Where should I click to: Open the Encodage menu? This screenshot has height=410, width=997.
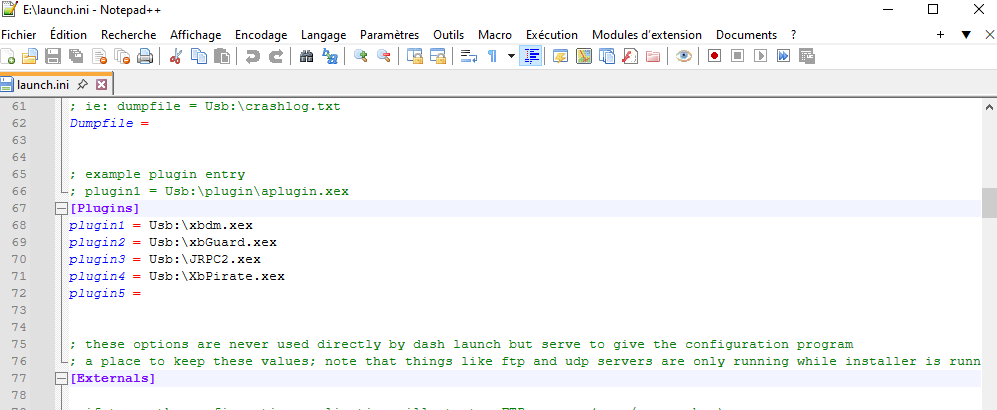pyautogui.click(x=260, y=34)
